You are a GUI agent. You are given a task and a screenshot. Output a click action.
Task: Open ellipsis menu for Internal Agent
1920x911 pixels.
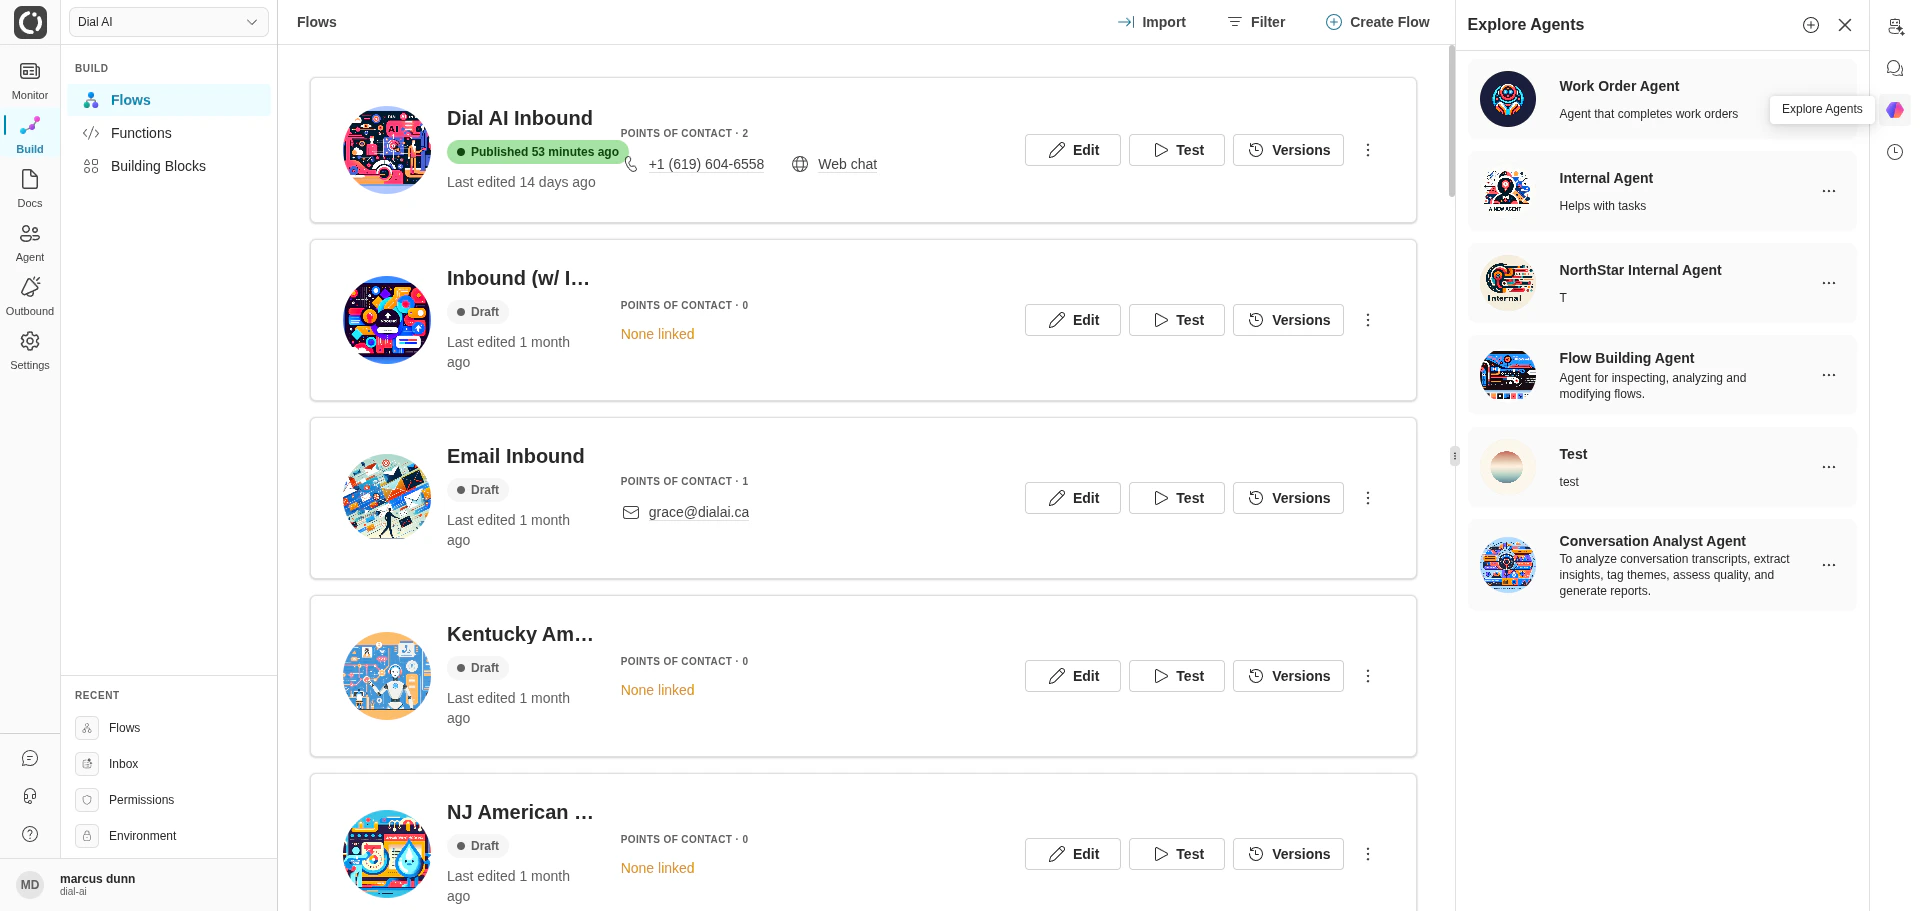click(x=1829, y=191)
